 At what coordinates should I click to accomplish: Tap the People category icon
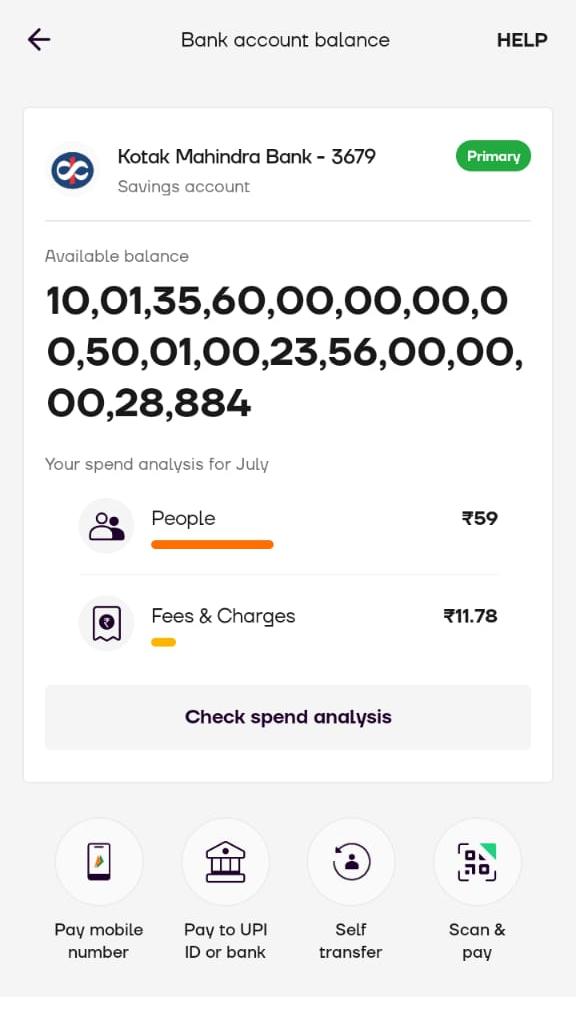click(106, 526)
